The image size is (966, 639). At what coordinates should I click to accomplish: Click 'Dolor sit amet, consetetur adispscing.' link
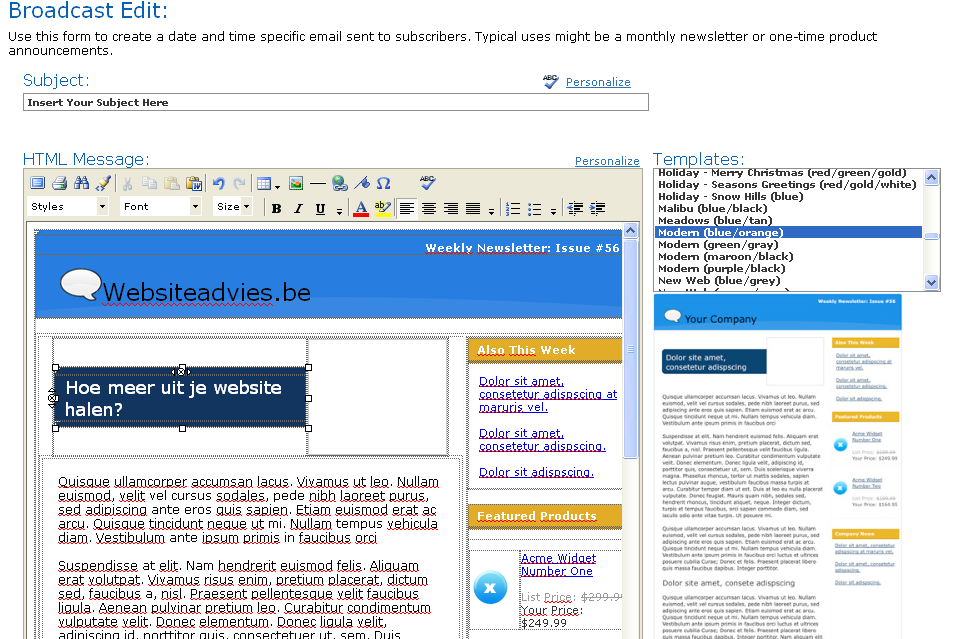542,439
